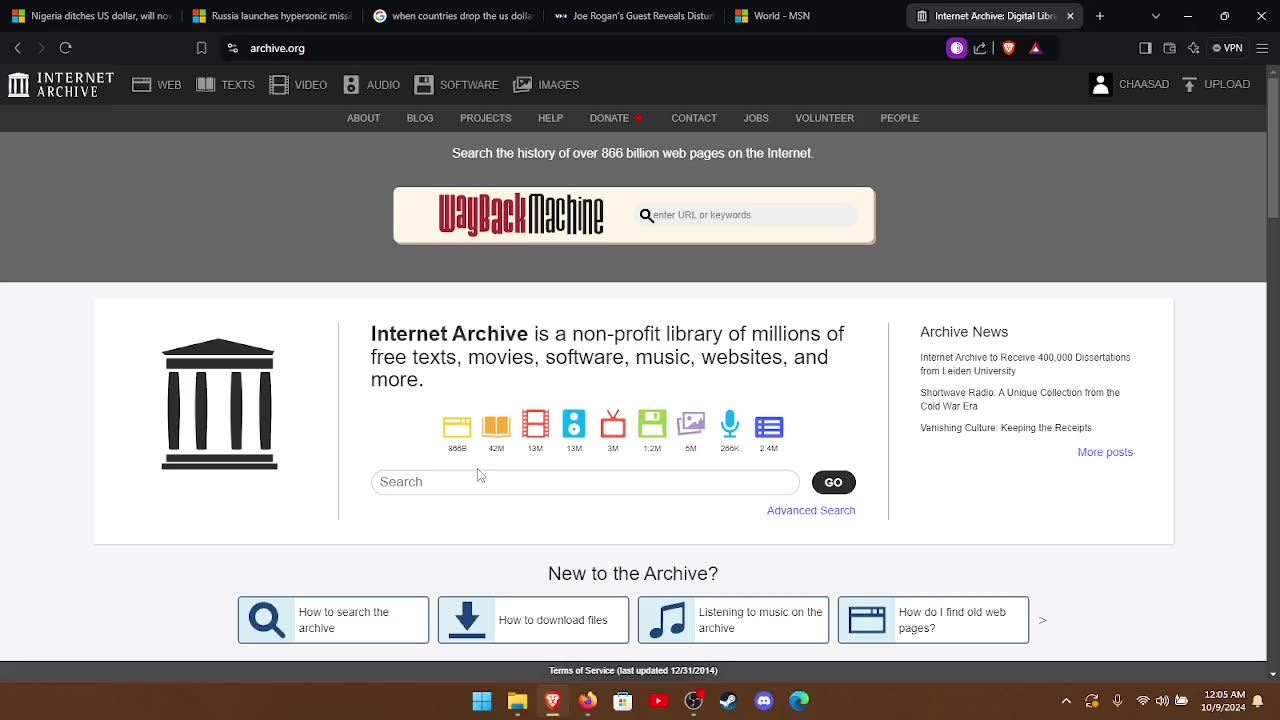Open the Leo AI sparkle icon
The width and height of the screenshot is (1280, 720).
pos(1193,48)
